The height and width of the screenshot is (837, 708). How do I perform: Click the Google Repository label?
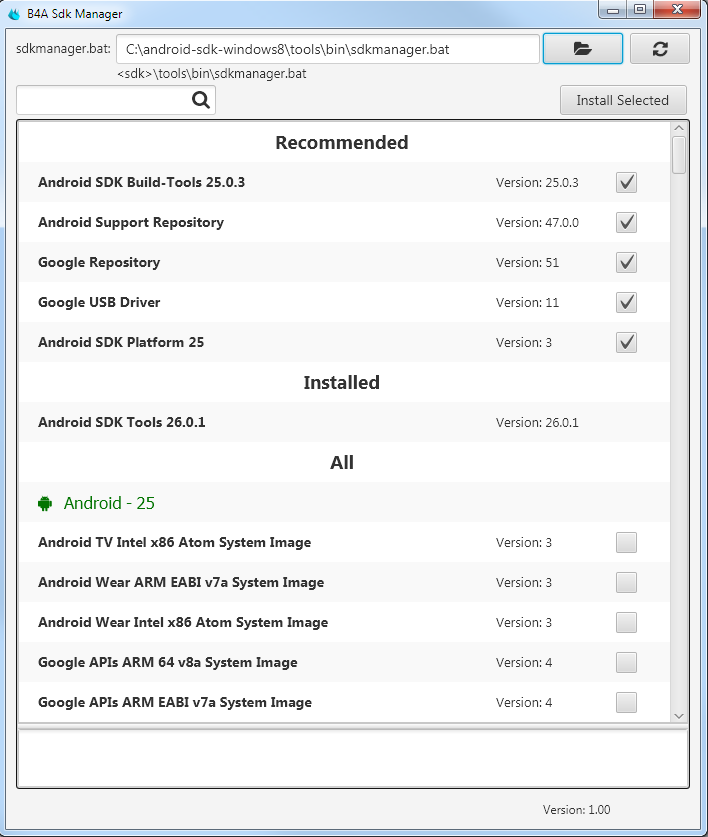[x=99, y=263]
